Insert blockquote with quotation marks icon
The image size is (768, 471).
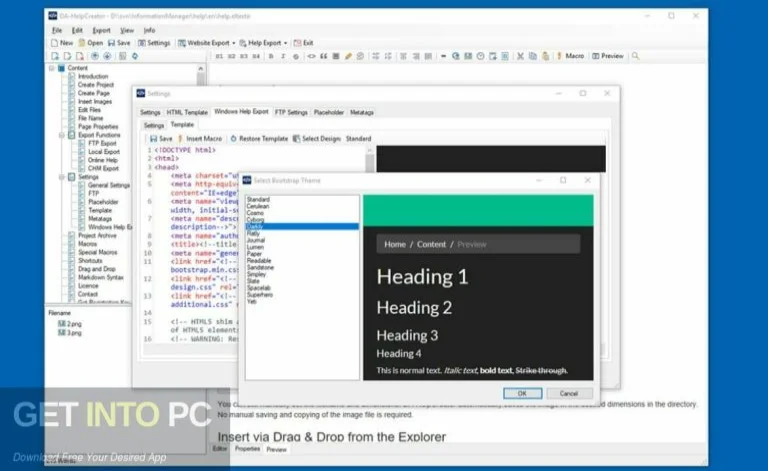tap(323, 56)
